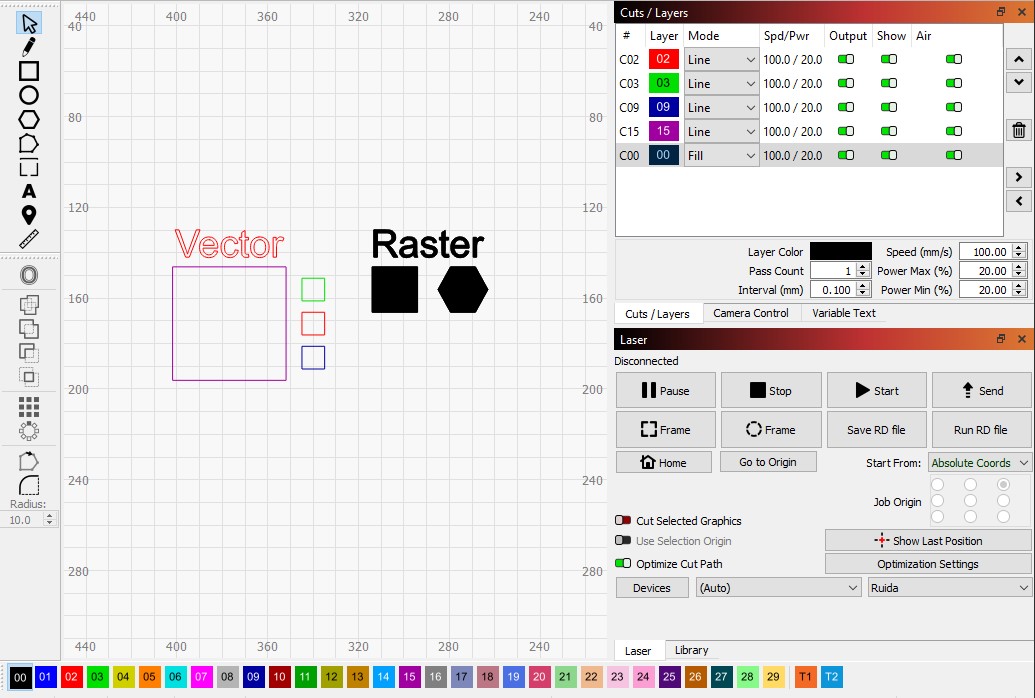This screenshot has height=698, width=1035.
Task: Click the Save RD file button
Action: point(875,430)
